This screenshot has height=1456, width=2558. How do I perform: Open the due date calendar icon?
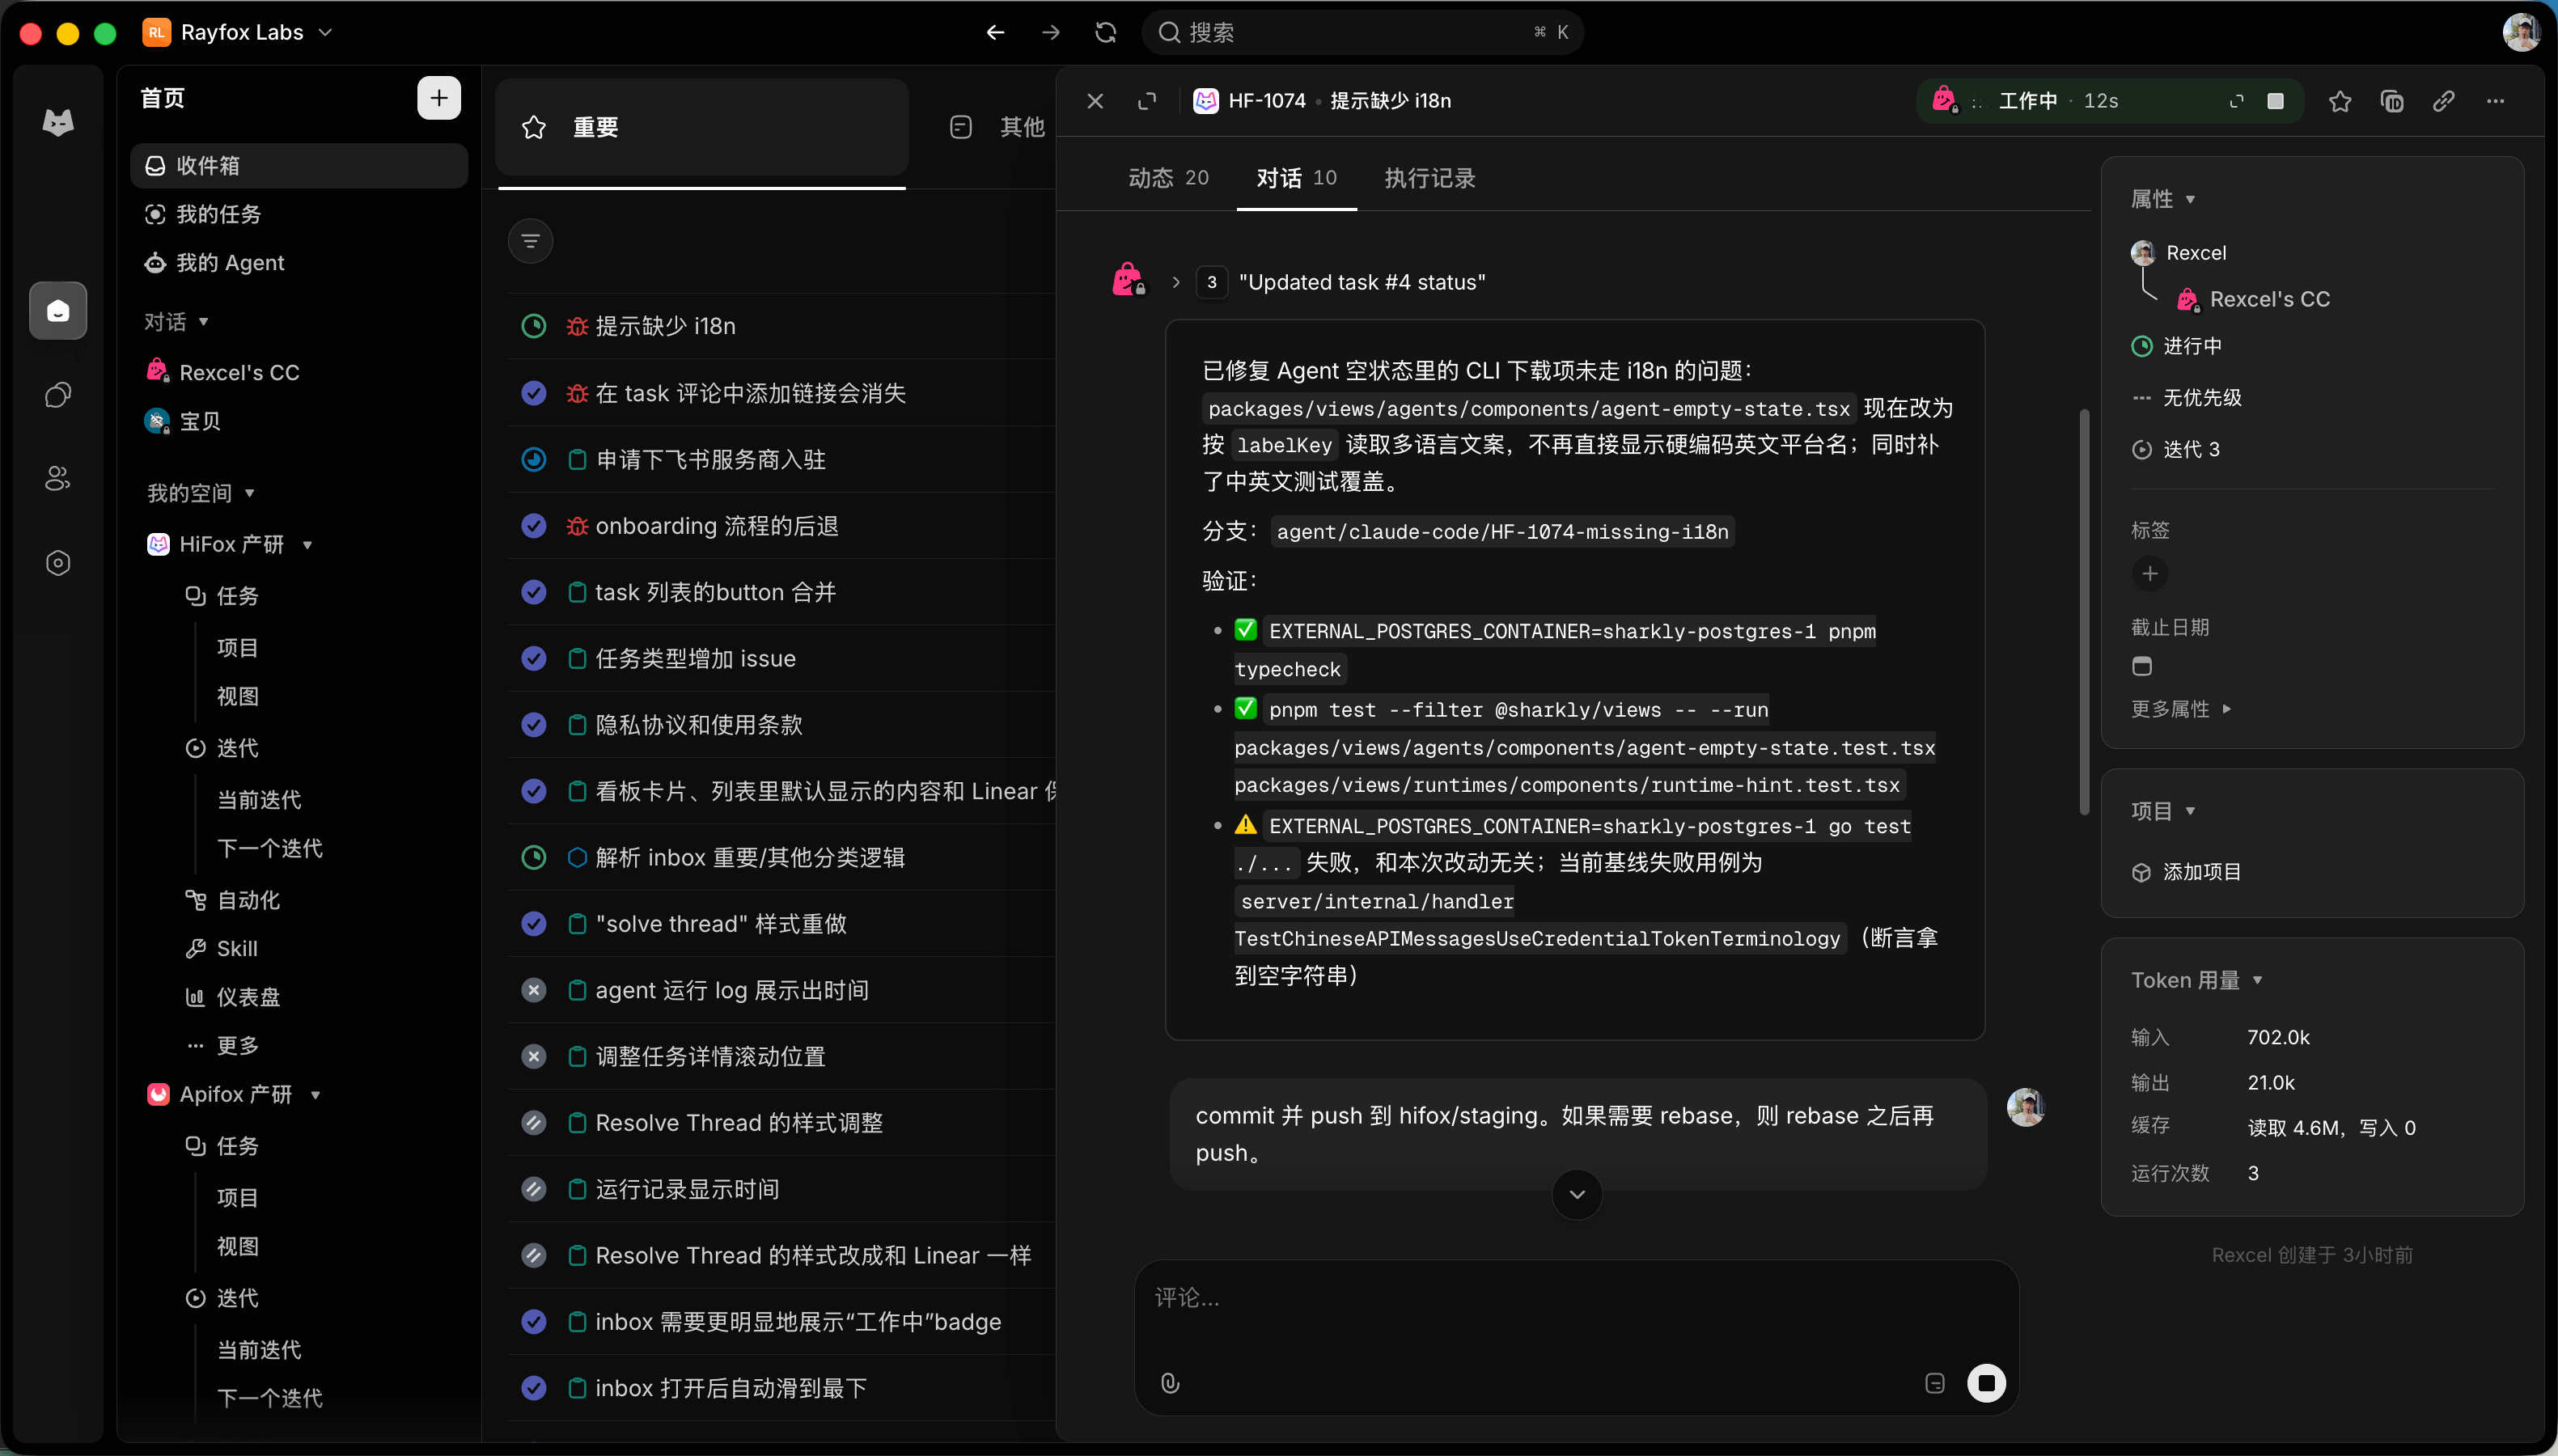coord(2142,666)
